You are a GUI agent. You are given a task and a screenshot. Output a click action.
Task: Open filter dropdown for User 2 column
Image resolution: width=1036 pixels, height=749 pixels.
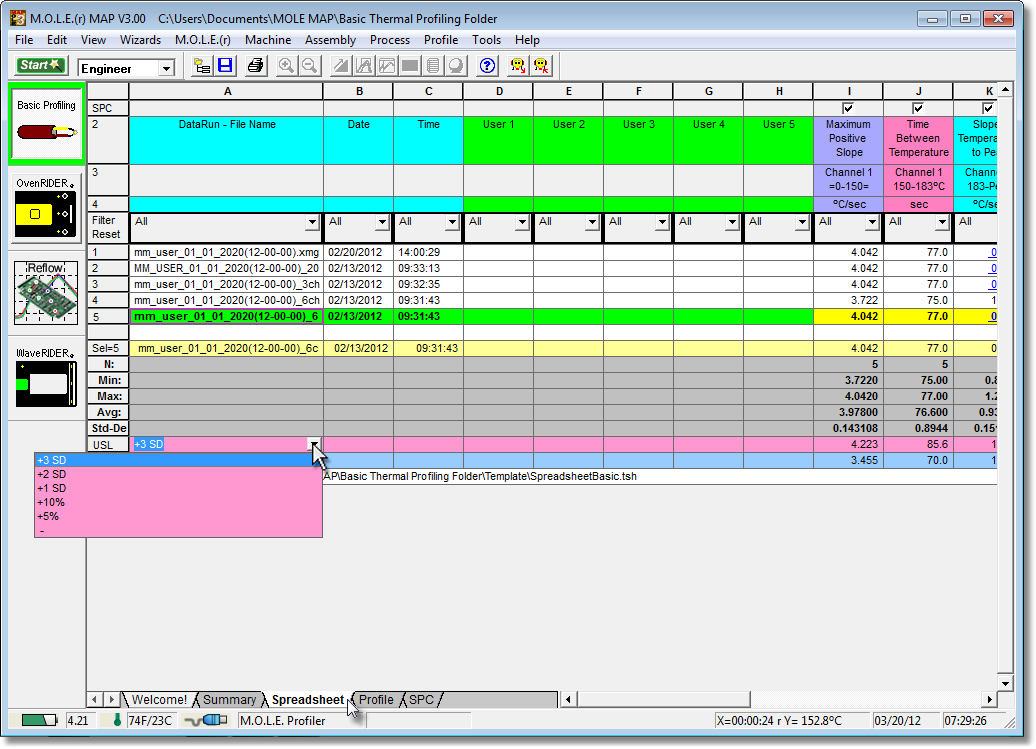coord(593,222)
